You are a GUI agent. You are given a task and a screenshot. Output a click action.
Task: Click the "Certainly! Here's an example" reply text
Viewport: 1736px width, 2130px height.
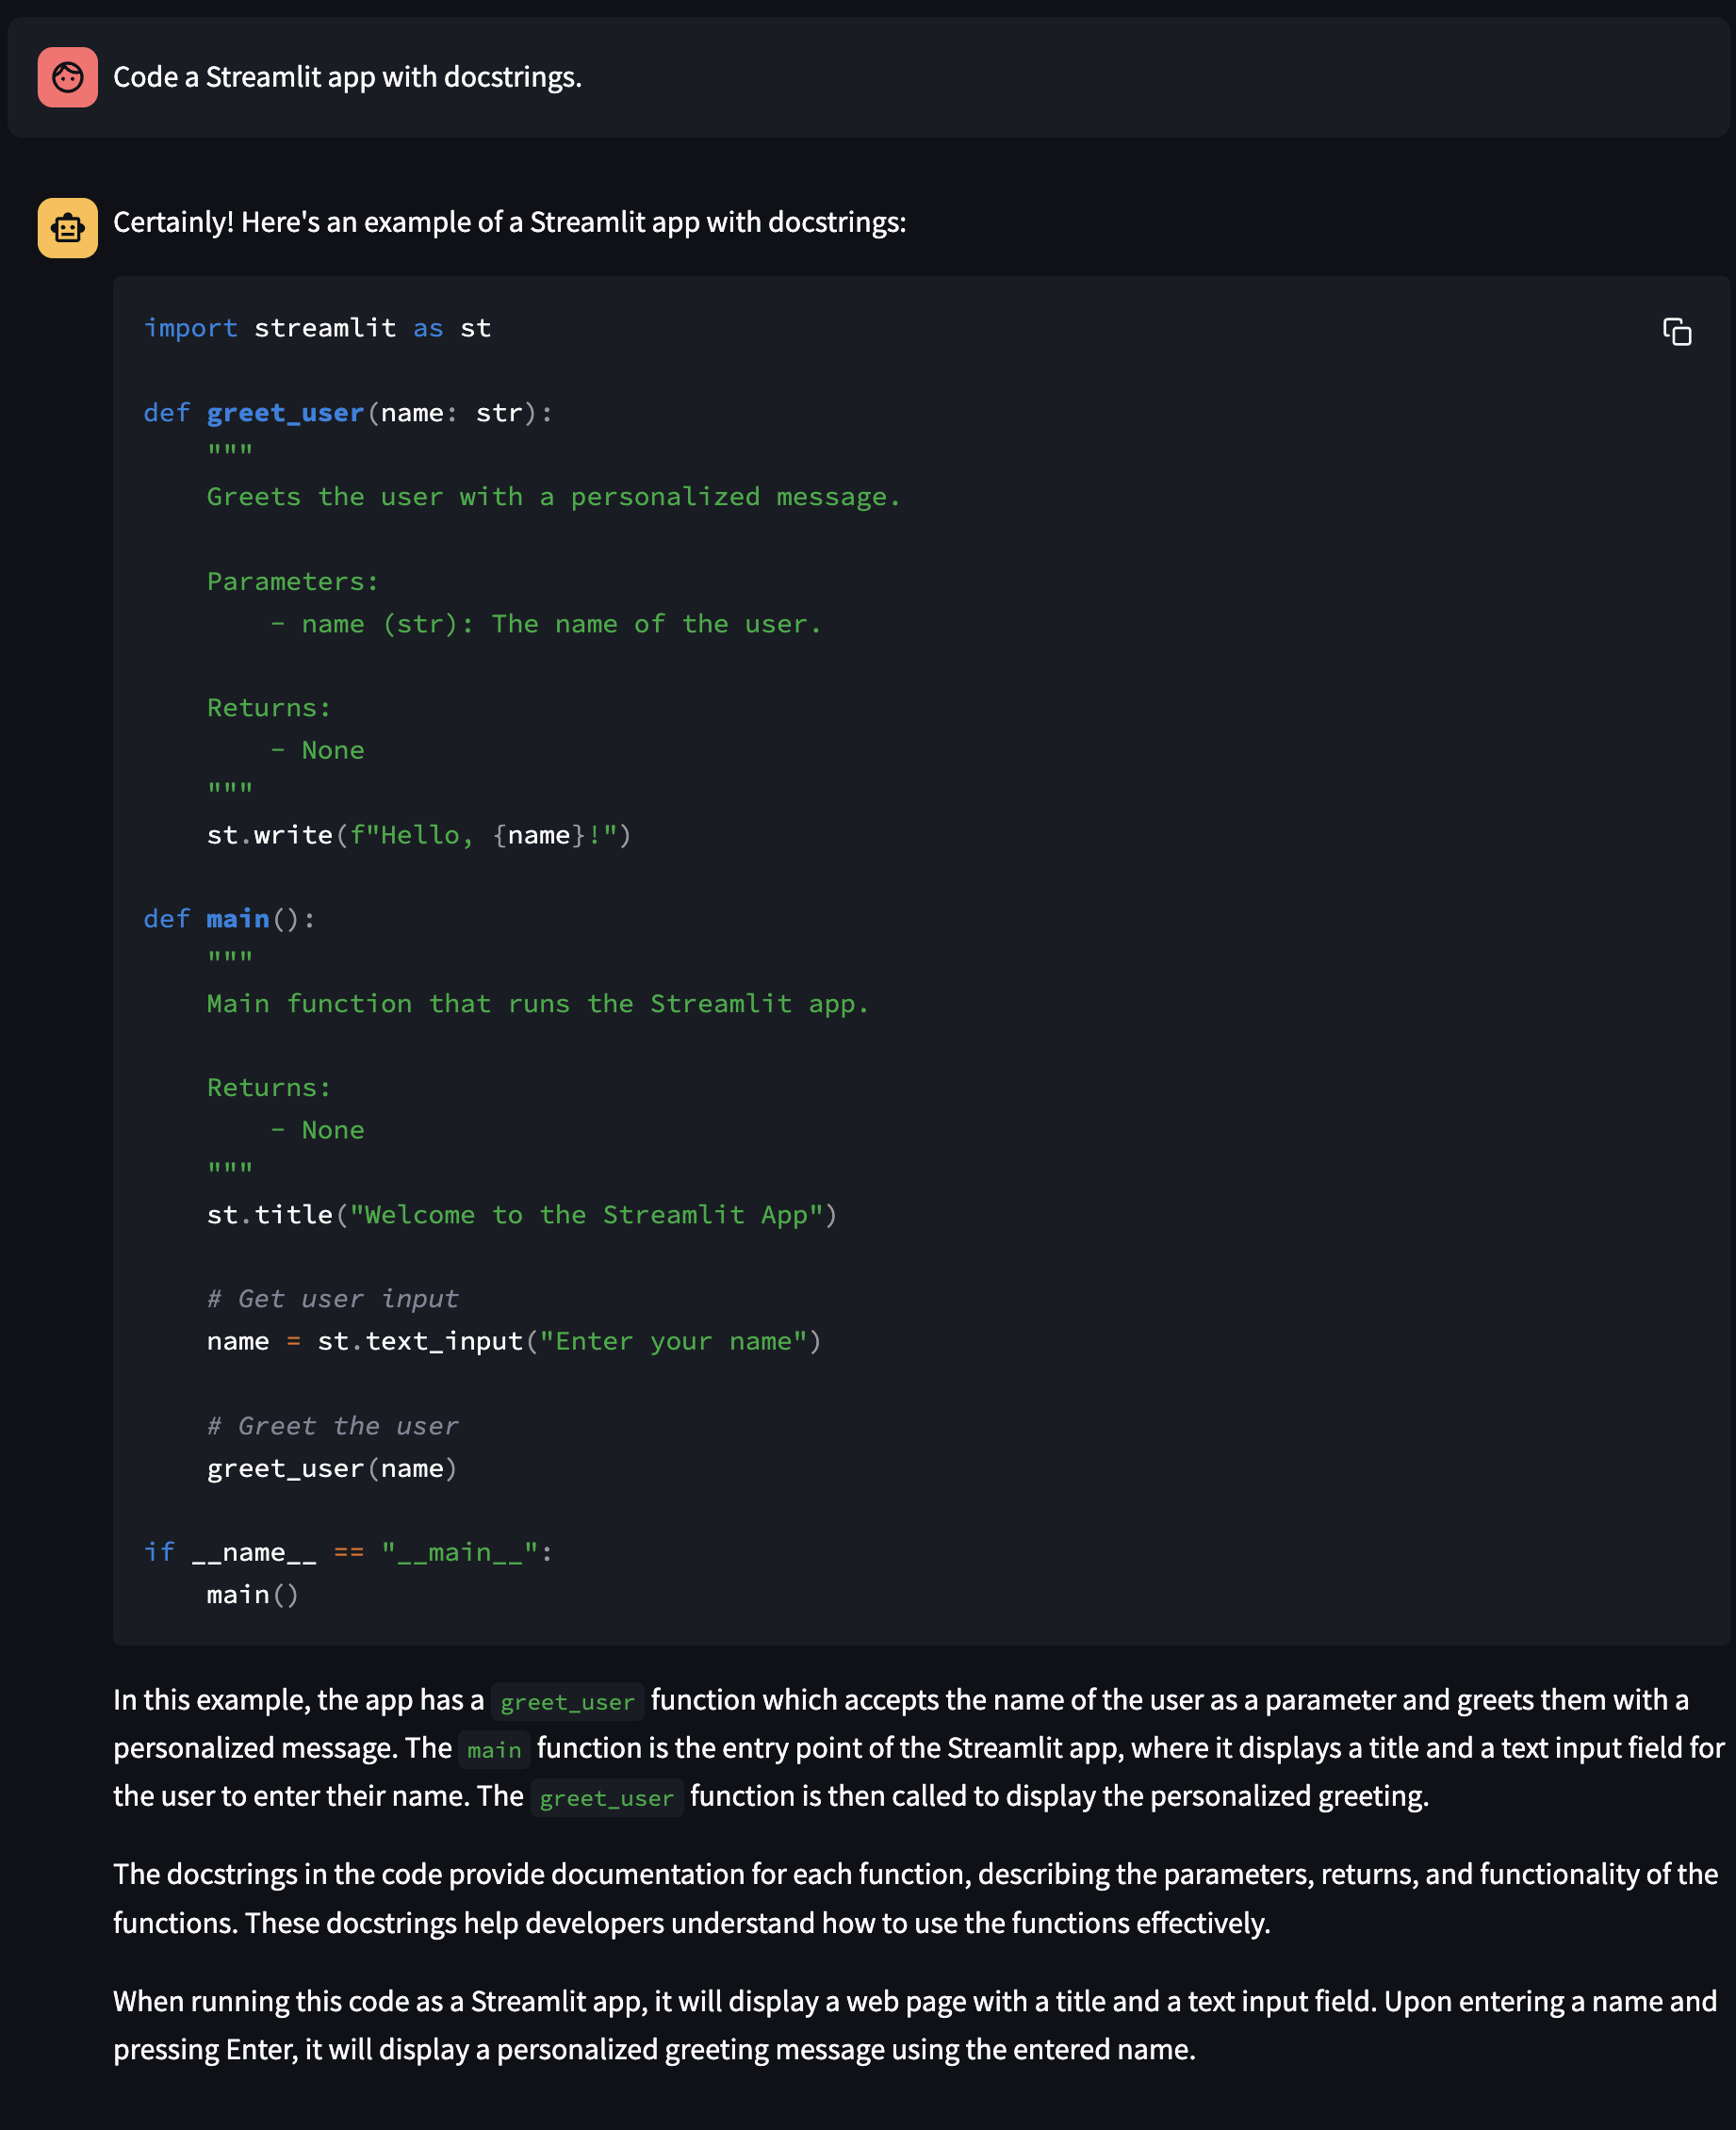[509, 222]
